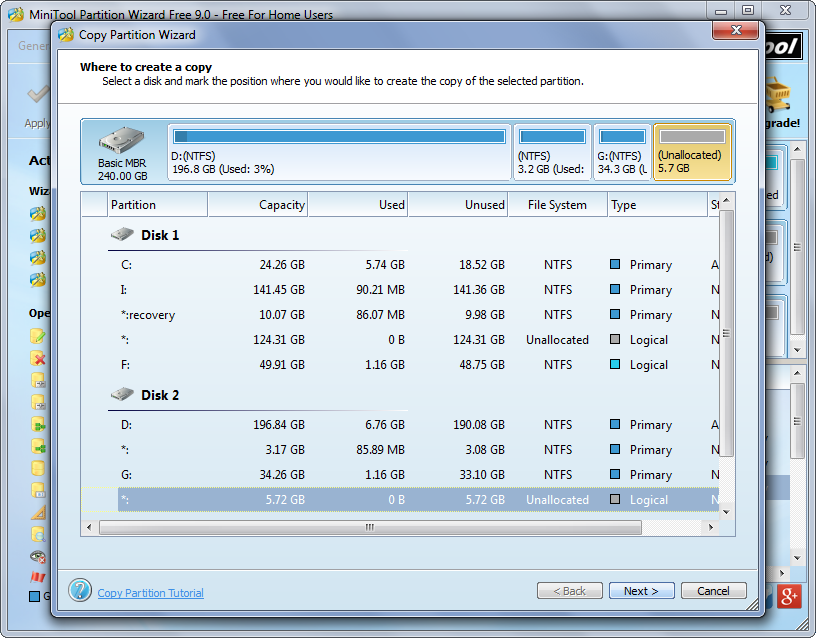816x638 pixels.
Task: Click the fourth wizard icon in the main window's sidebar
Action: [x=37, y=279]
